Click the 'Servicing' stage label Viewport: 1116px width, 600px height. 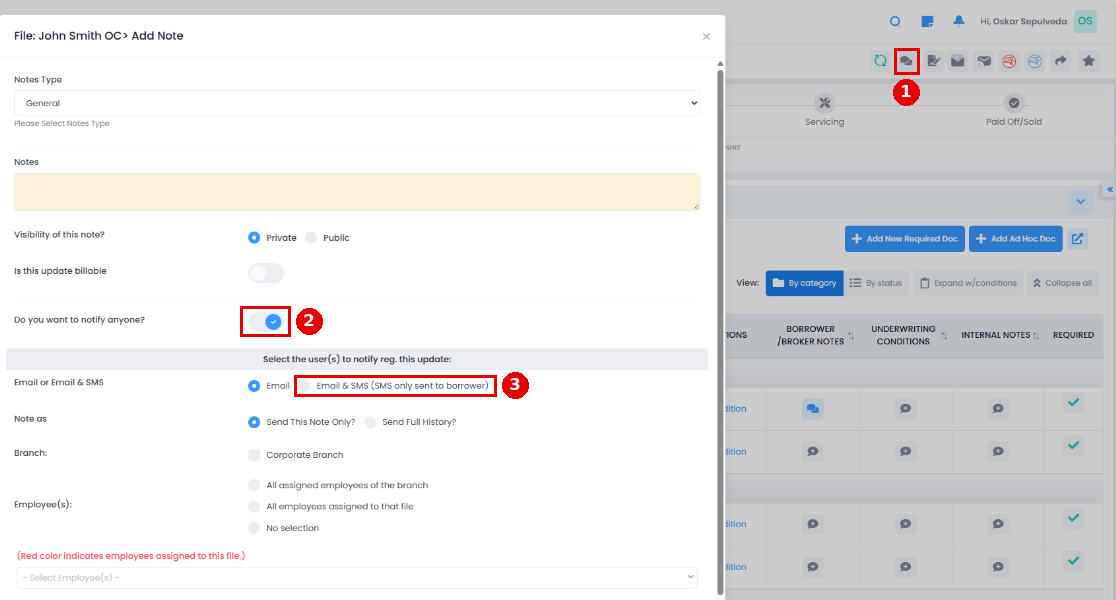click(824, 122)
